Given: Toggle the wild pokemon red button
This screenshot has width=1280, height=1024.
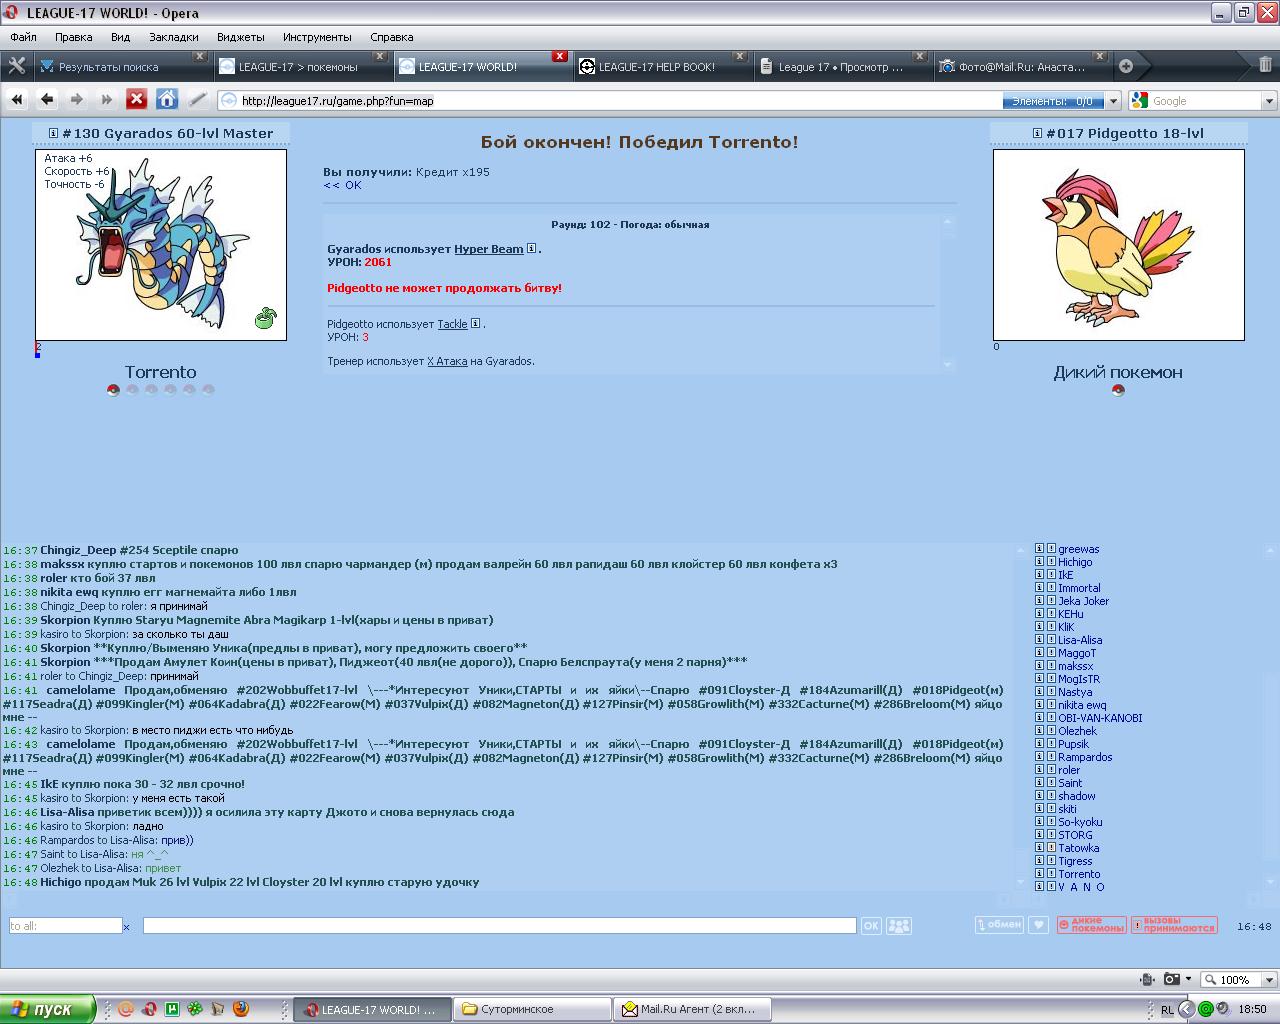Looking at the screenshot, I should pos(1091,925).
